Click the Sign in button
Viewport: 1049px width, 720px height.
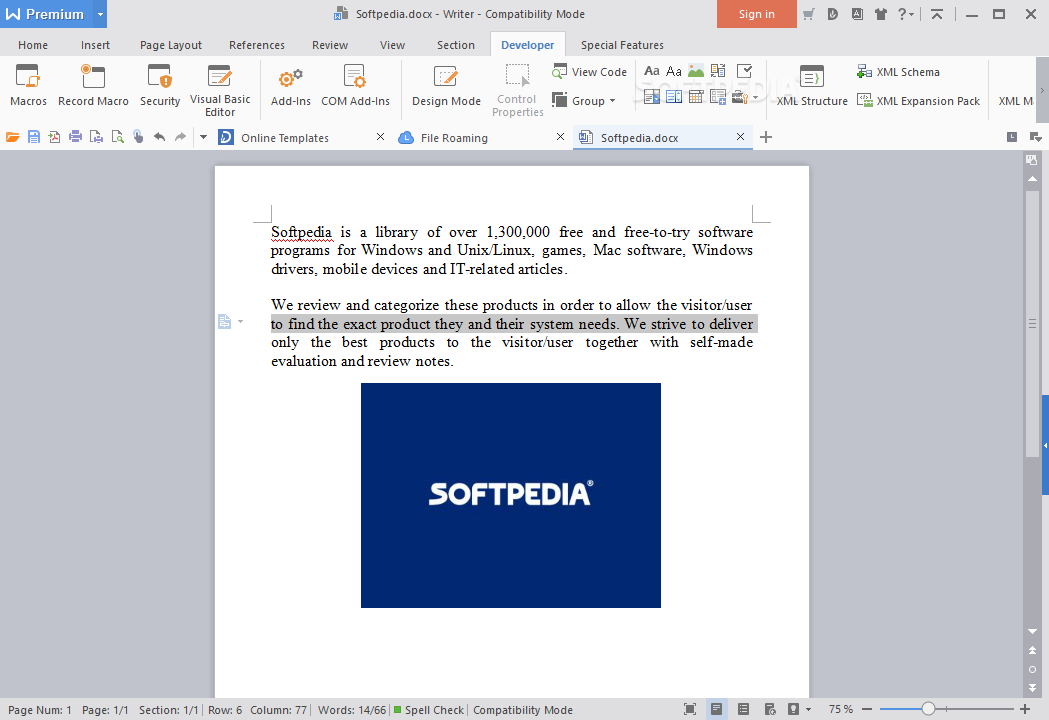click(757, 14)
